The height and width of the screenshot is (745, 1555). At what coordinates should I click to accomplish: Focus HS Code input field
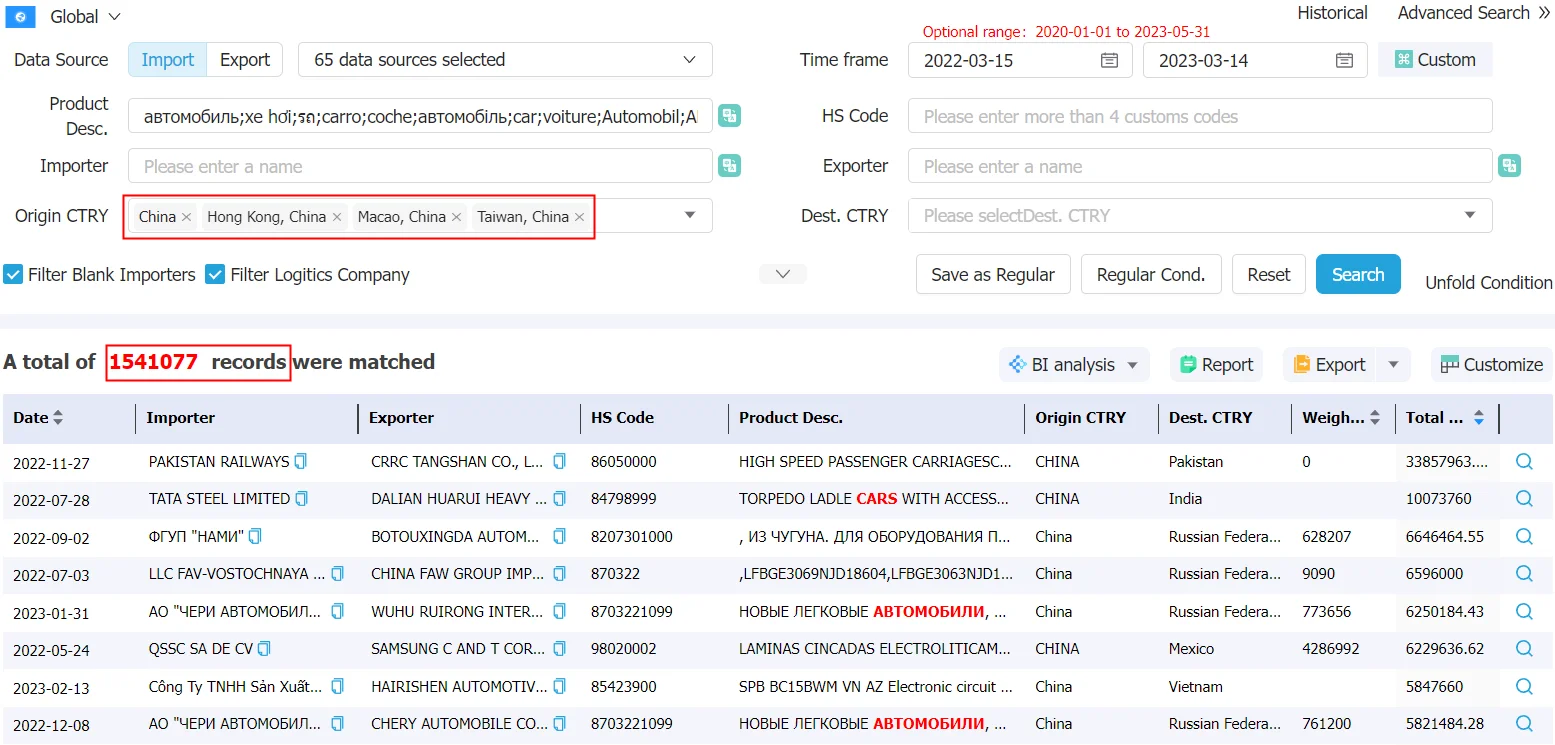[x=1200, y=116]
